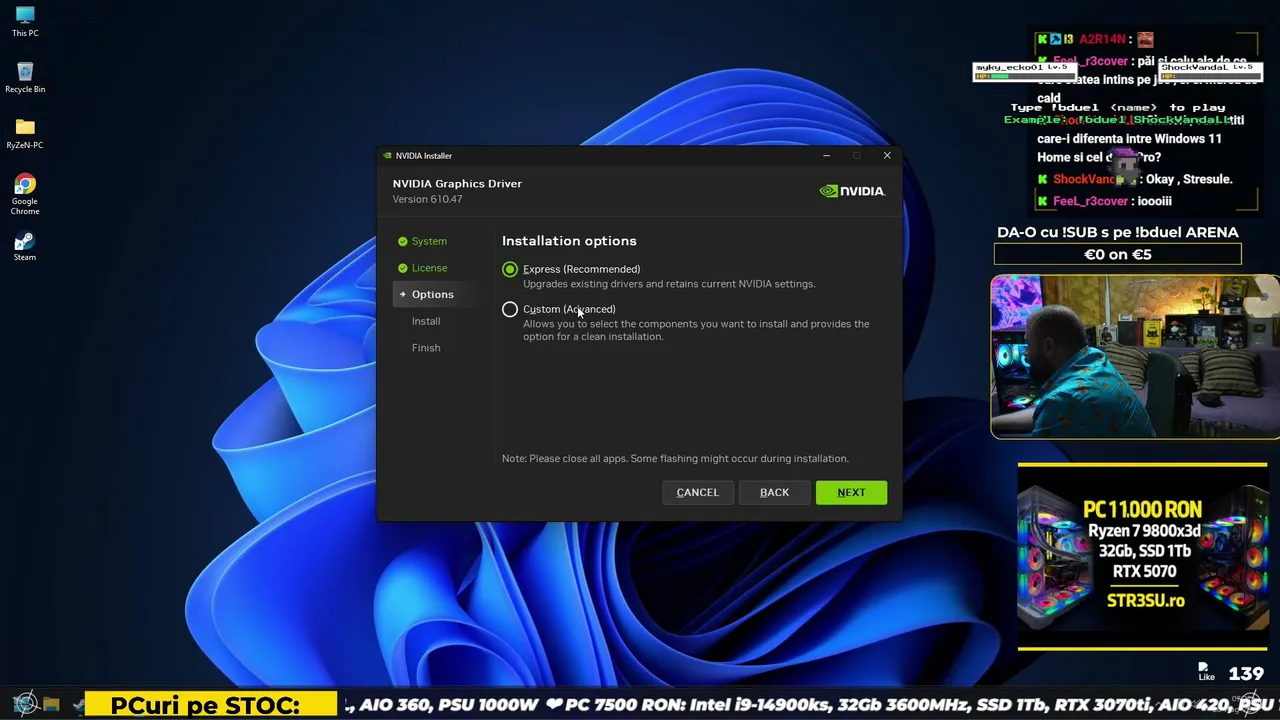Go BACK to the previous installer step
1280x720 pixels.
(774, 492)
